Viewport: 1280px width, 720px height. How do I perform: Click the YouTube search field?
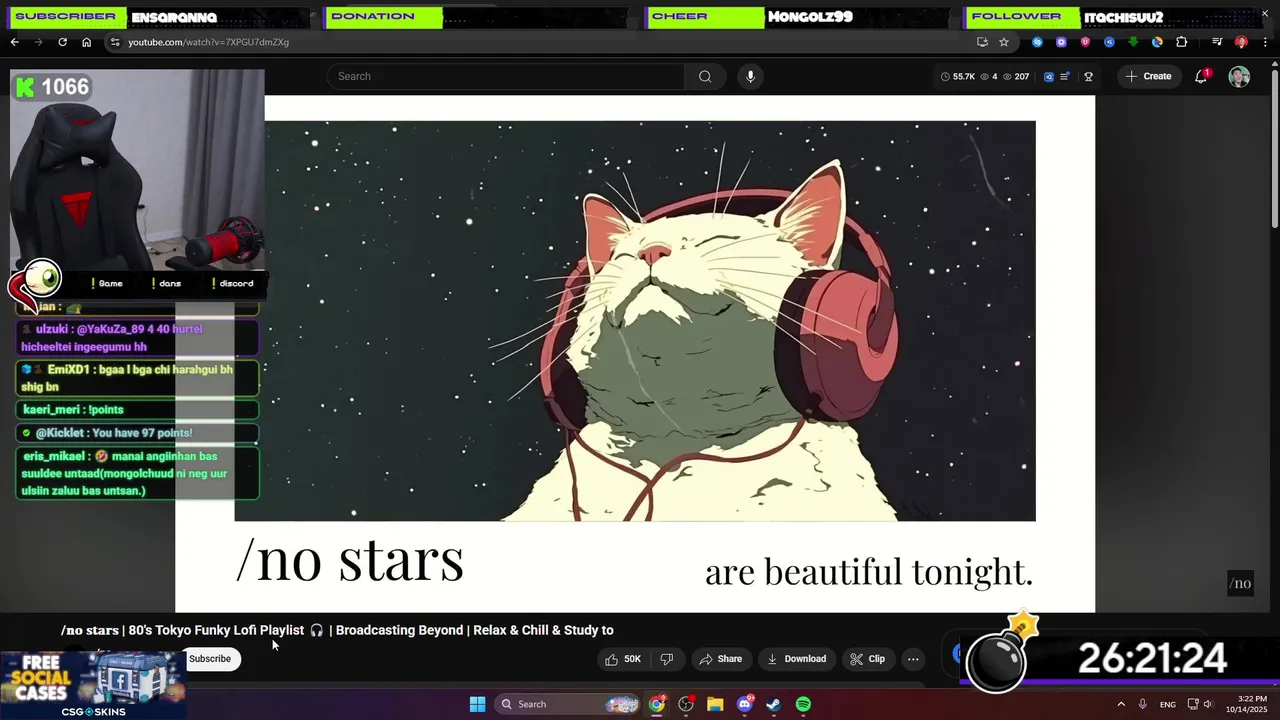pyautogui.click(x=506, y=76)
